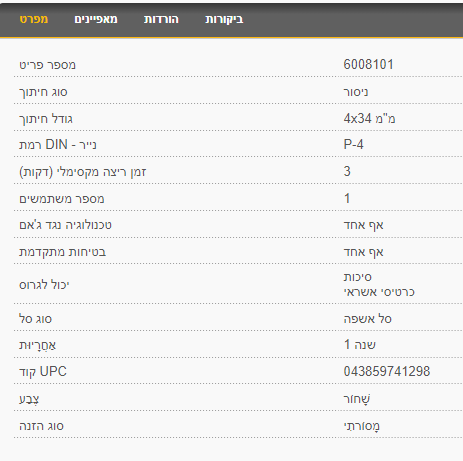This screenshot has width=463, height=461.
Task: Click the סוג חיתוך label
Action: [43, 92]
